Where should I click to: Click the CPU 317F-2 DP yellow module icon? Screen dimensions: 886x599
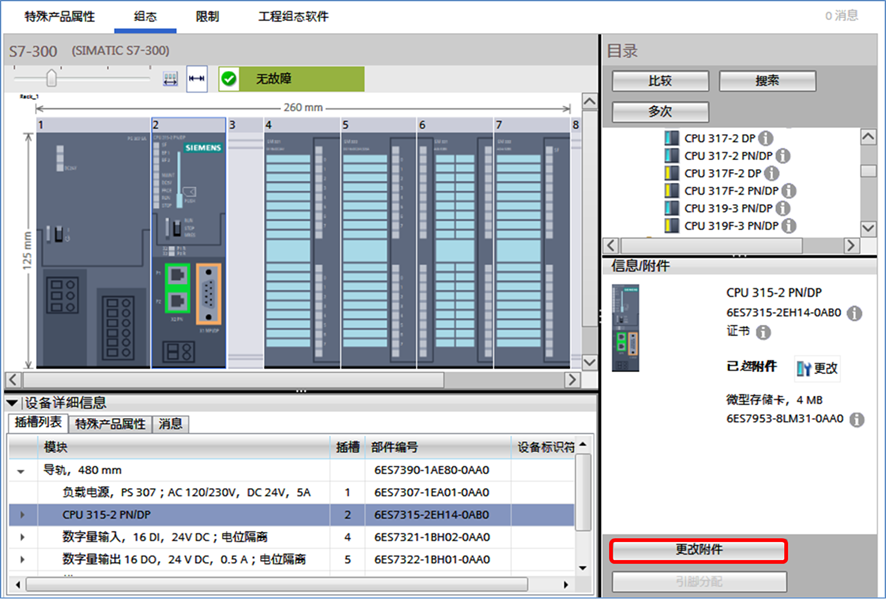(x=671, y=173)
